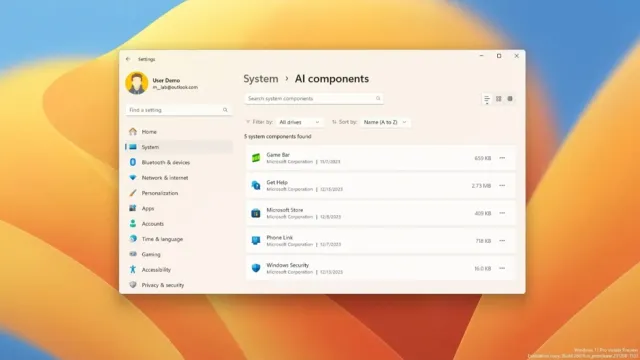Switch to list view layout
The height and width of the screenshot is (360, 640).
pyautogui.click(x=487, y=99)
